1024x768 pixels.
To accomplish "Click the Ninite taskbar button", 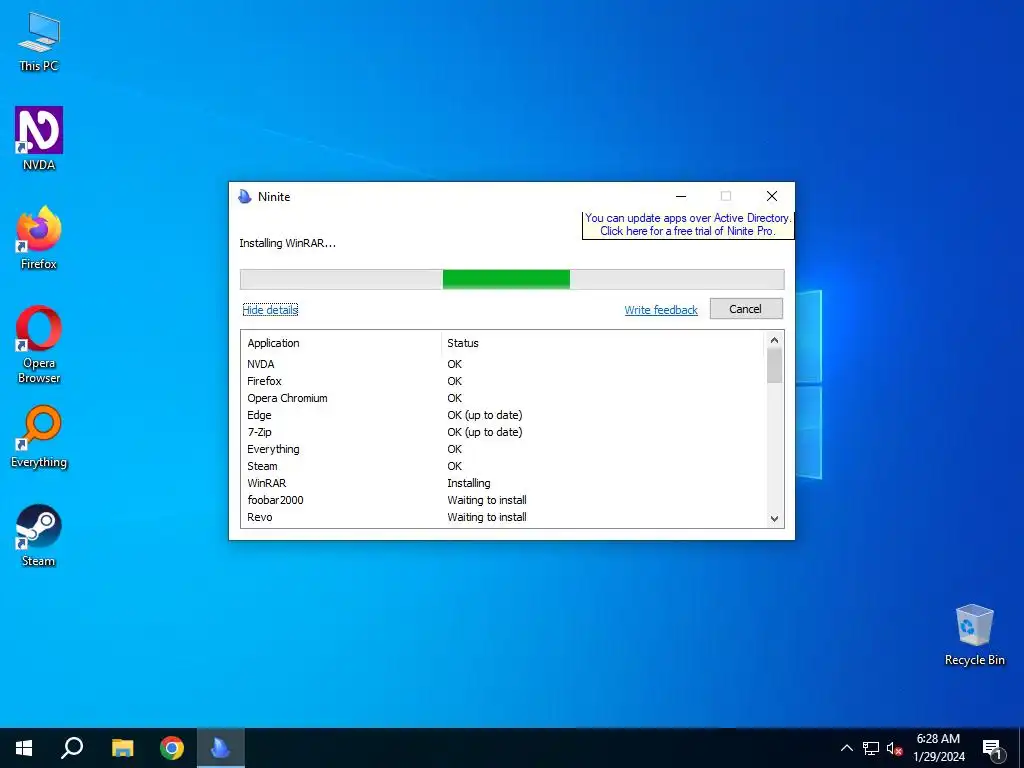I will [221, 748].
